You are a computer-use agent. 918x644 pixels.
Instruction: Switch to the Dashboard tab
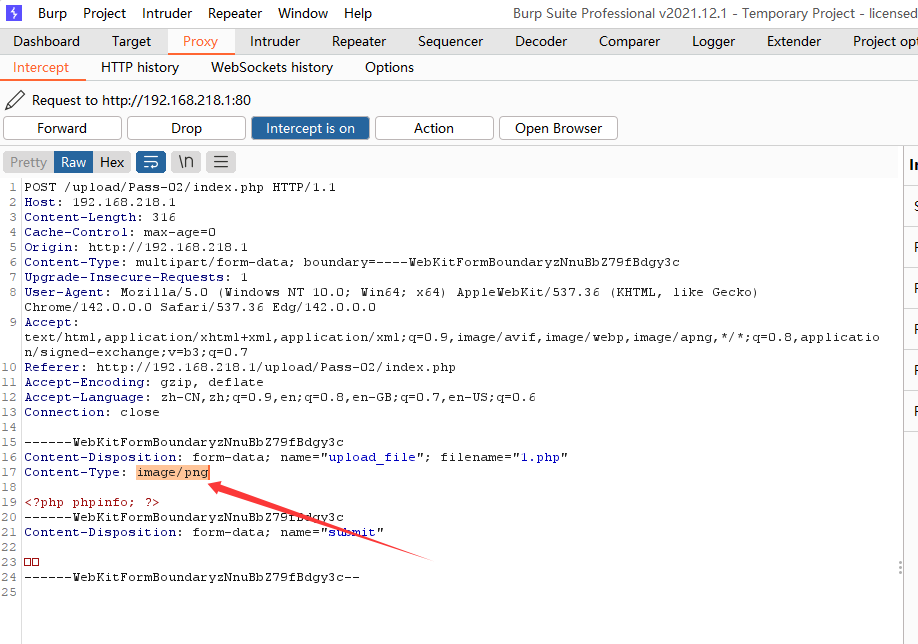tap(46, 42)
